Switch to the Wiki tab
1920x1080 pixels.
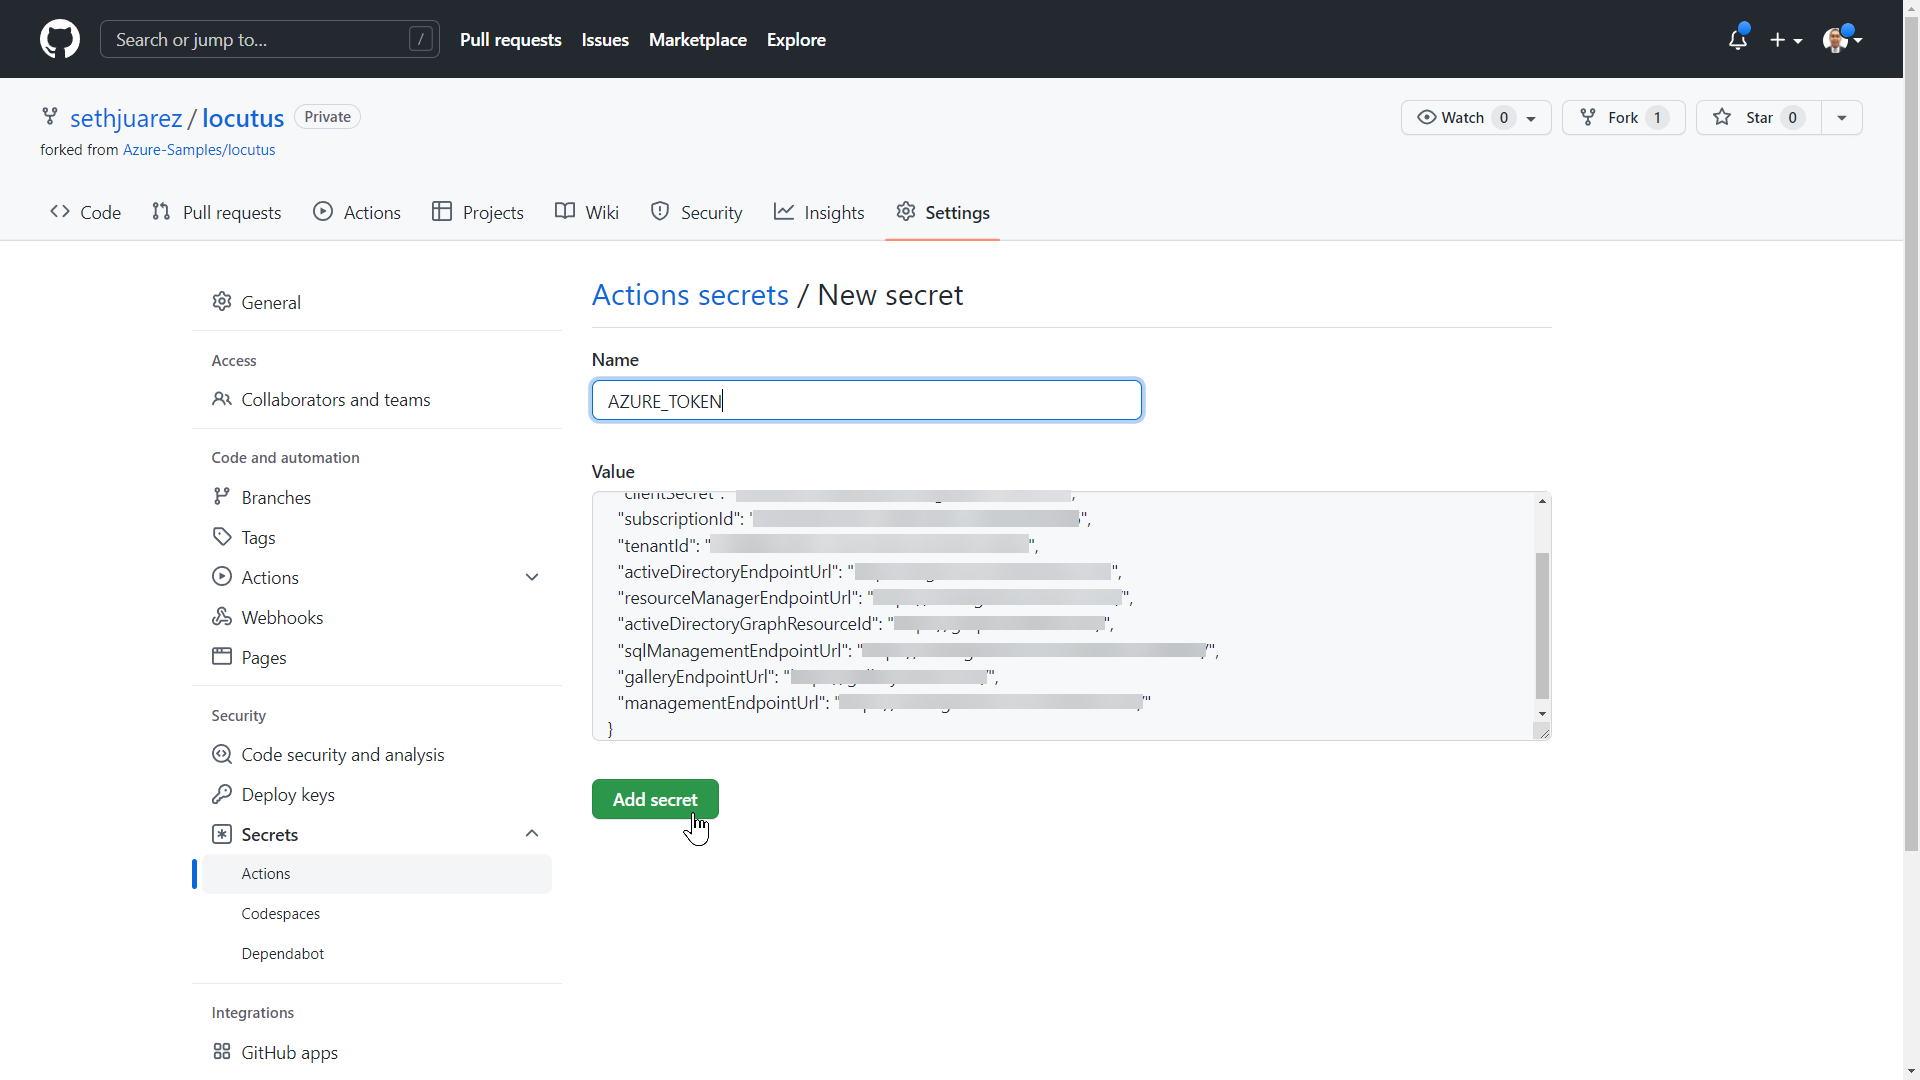pyautogui.click(x=587, y=212)
